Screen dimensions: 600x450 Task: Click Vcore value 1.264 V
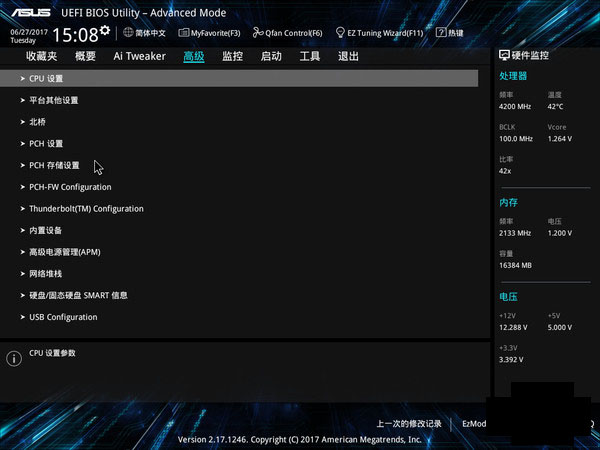point(560,139)
